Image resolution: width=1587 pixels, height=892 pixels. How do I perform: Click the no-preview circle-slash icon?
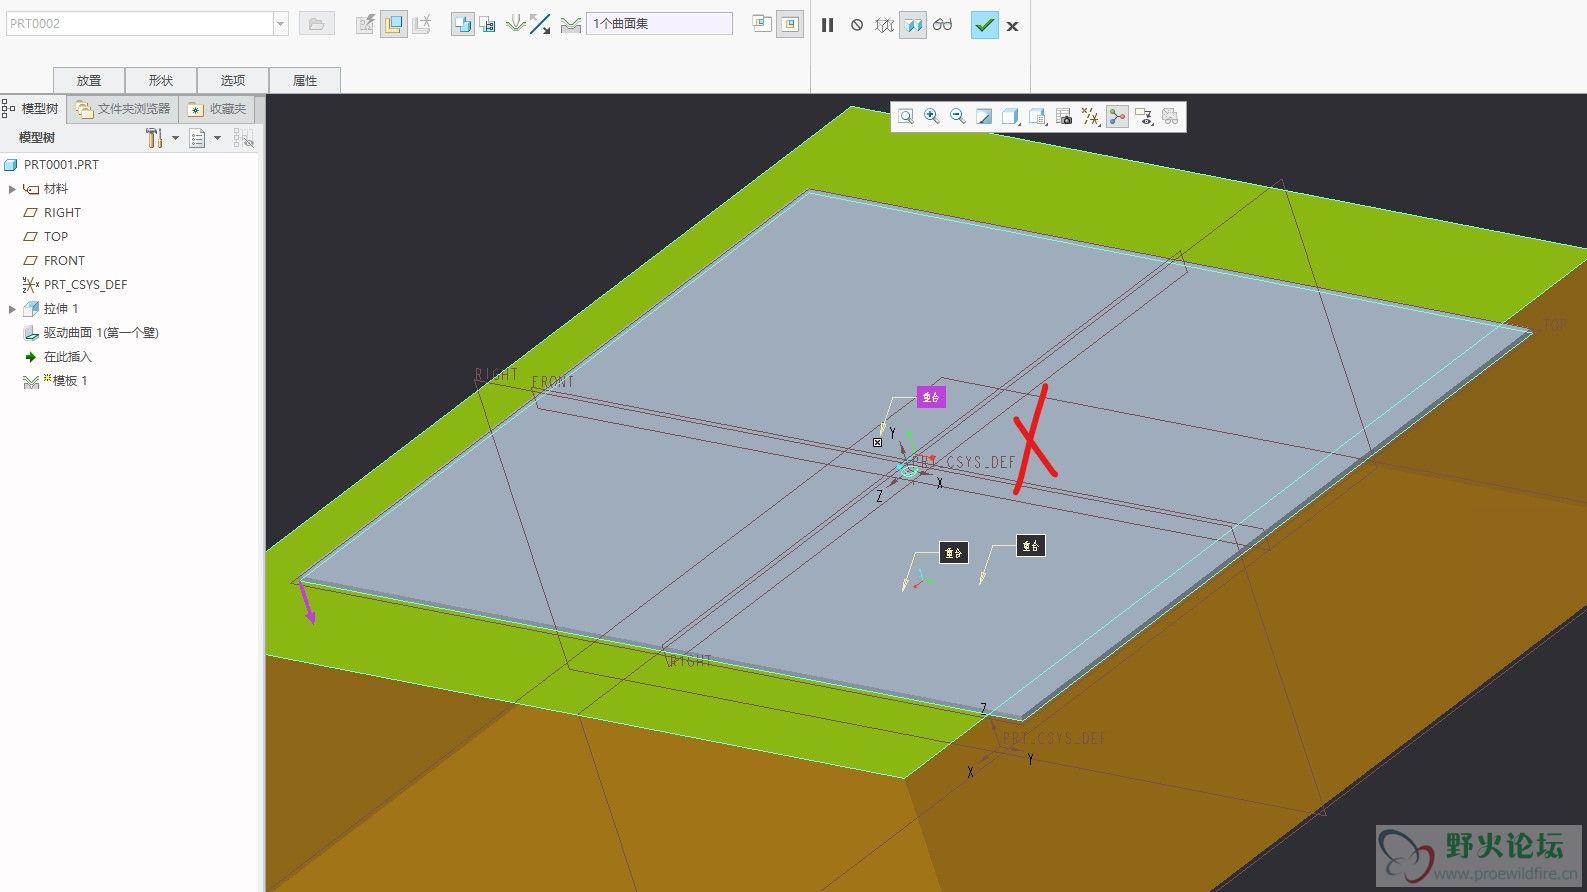(x=857, y=25)
